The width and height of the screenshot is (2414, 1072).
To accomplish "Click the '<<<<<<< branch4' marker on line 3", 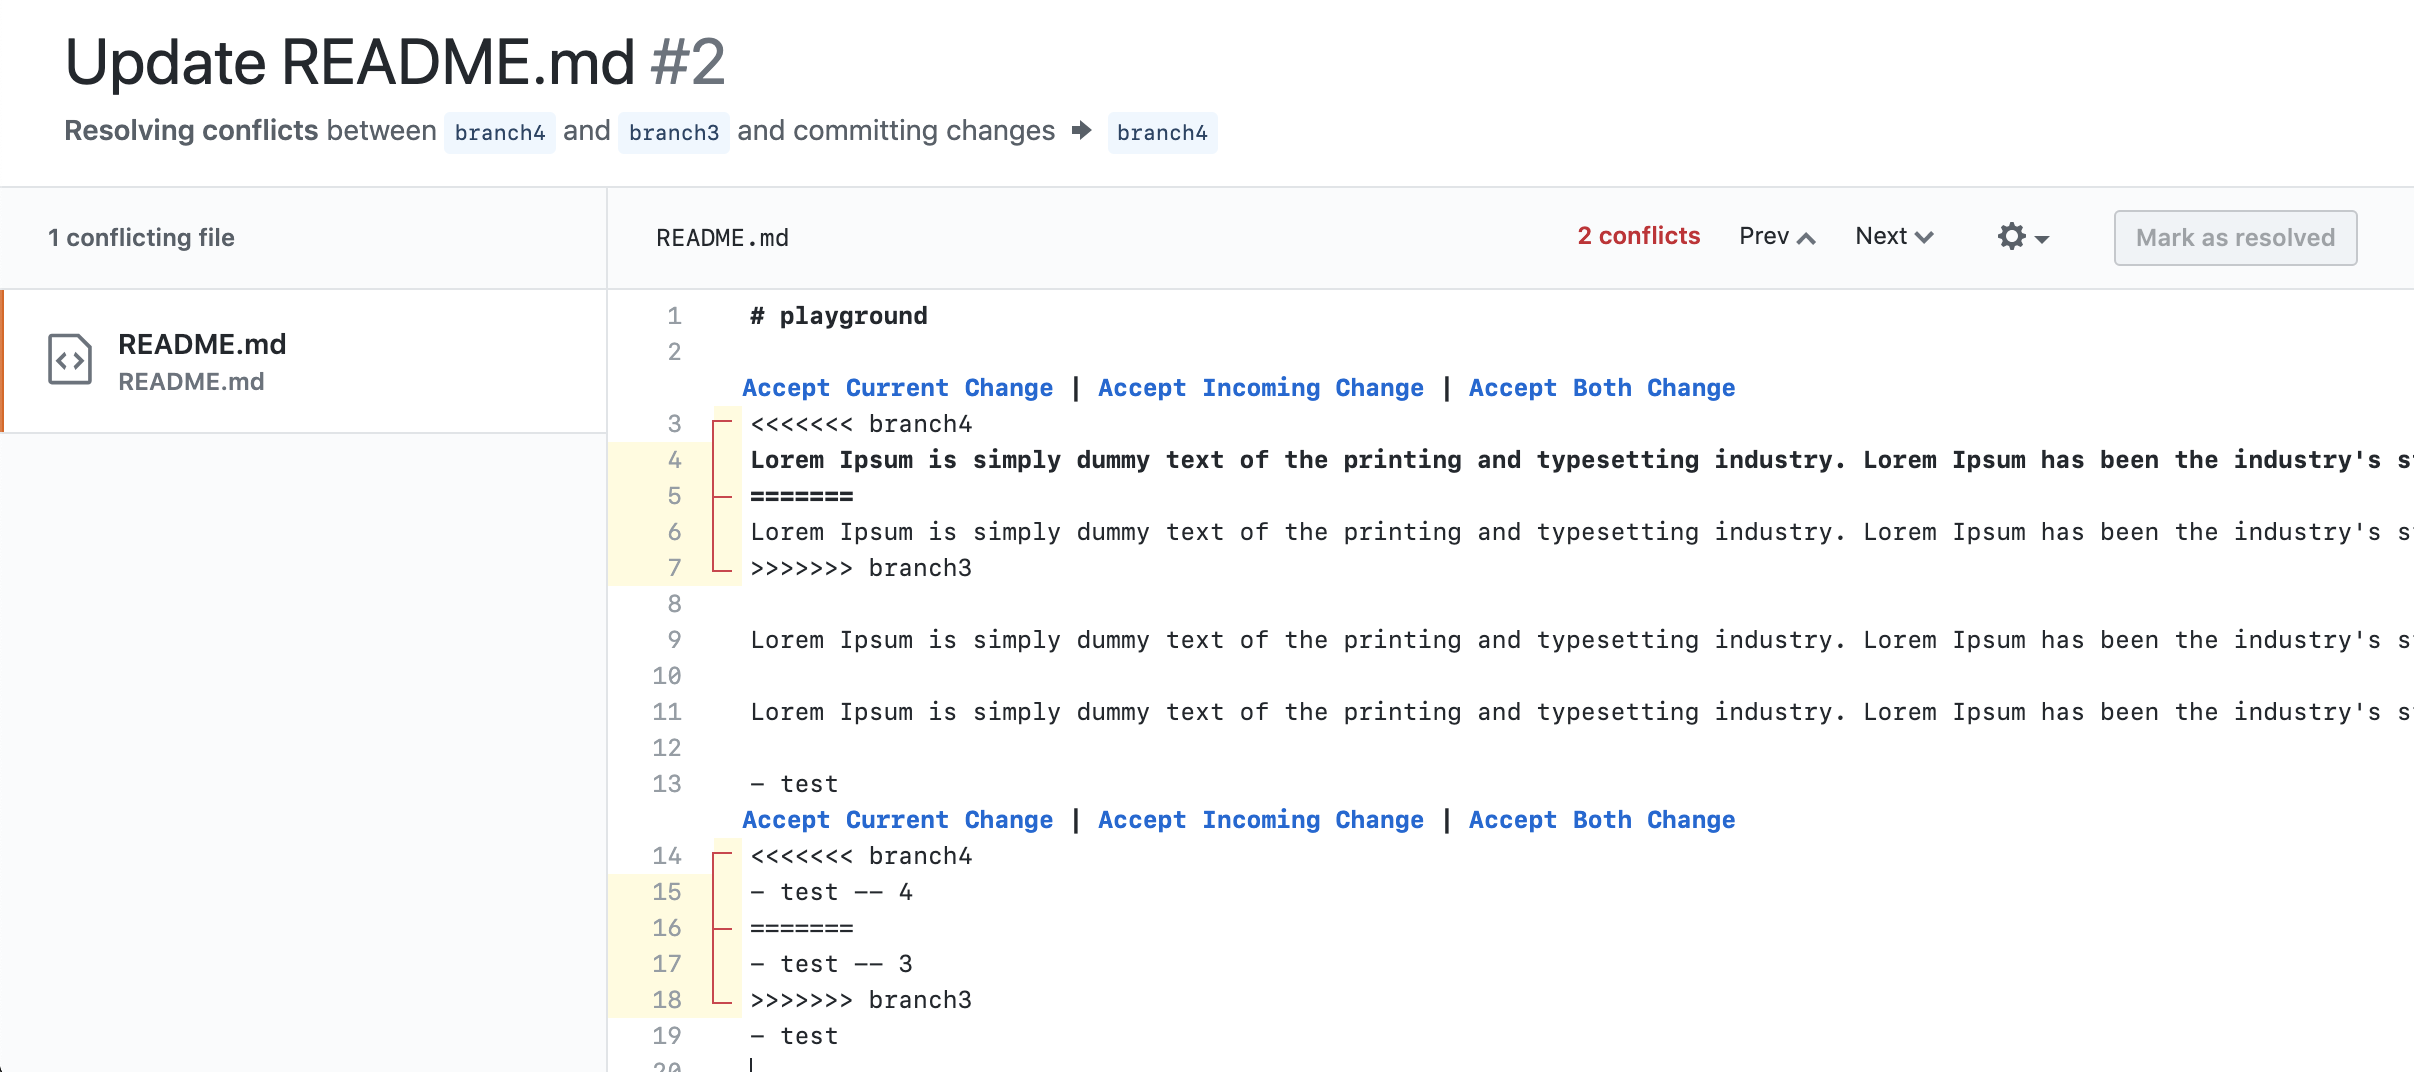I will tap(861, 424).
